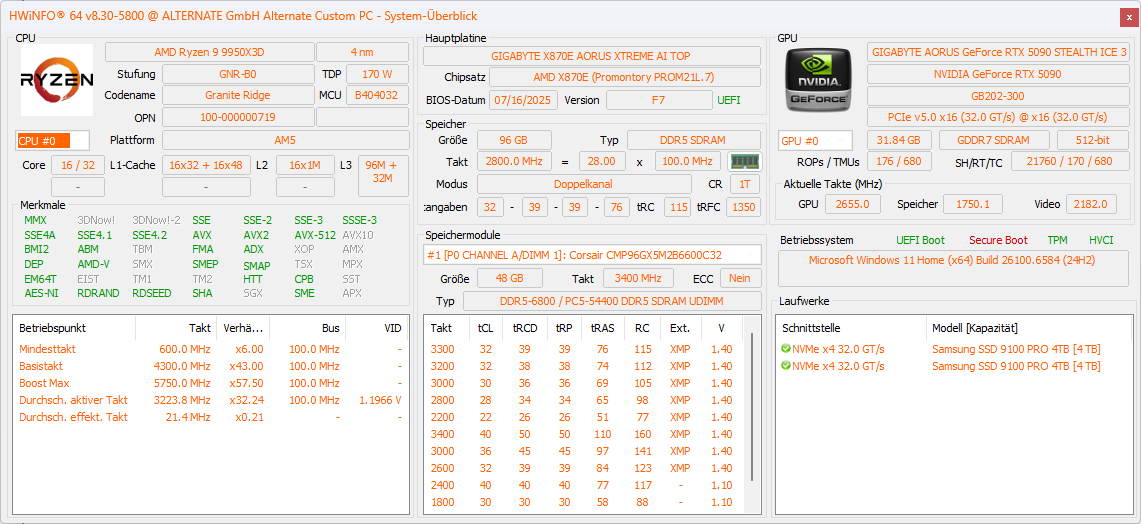This screenshot has width=1141, height=524.
Task: Click the 1350 tRFC field
Action: click(743, 207)
